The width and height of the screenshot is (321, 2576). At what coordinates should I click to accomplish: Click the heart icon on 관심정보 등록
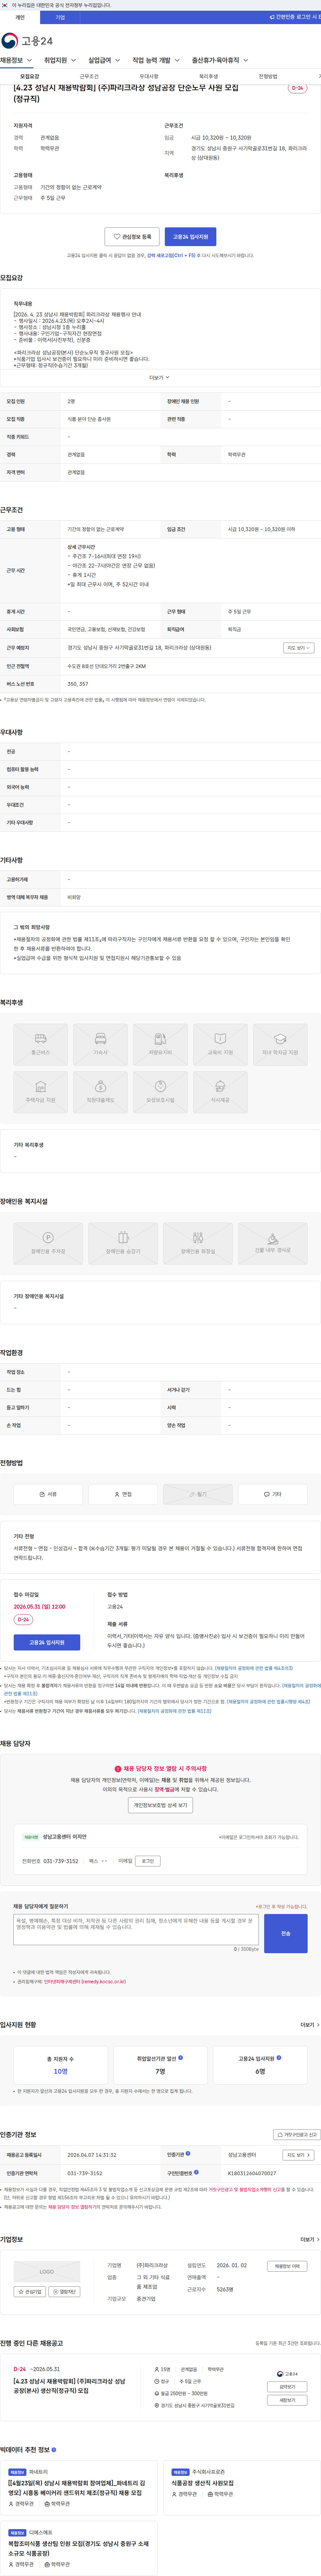[117, 237]
